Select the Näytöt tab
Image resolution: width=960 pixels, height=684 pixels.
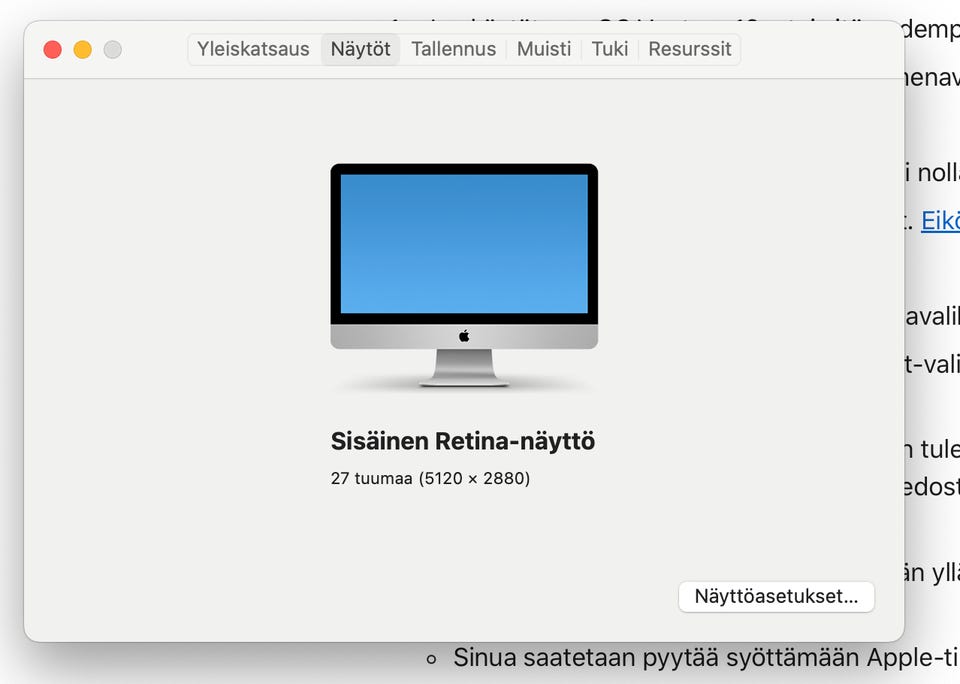361,49
